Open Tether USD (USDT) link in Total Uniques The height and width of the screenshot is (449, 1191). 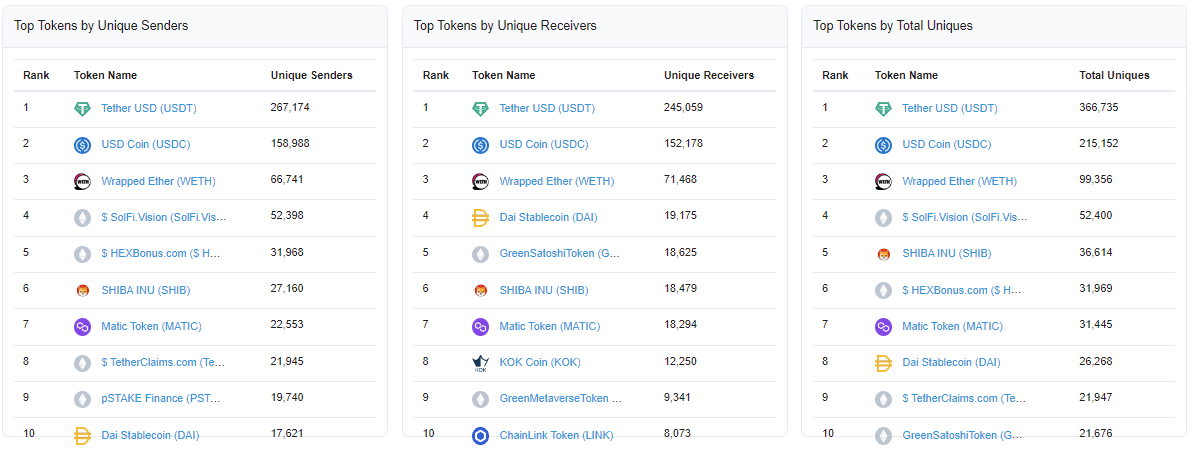tap(950, 109)
